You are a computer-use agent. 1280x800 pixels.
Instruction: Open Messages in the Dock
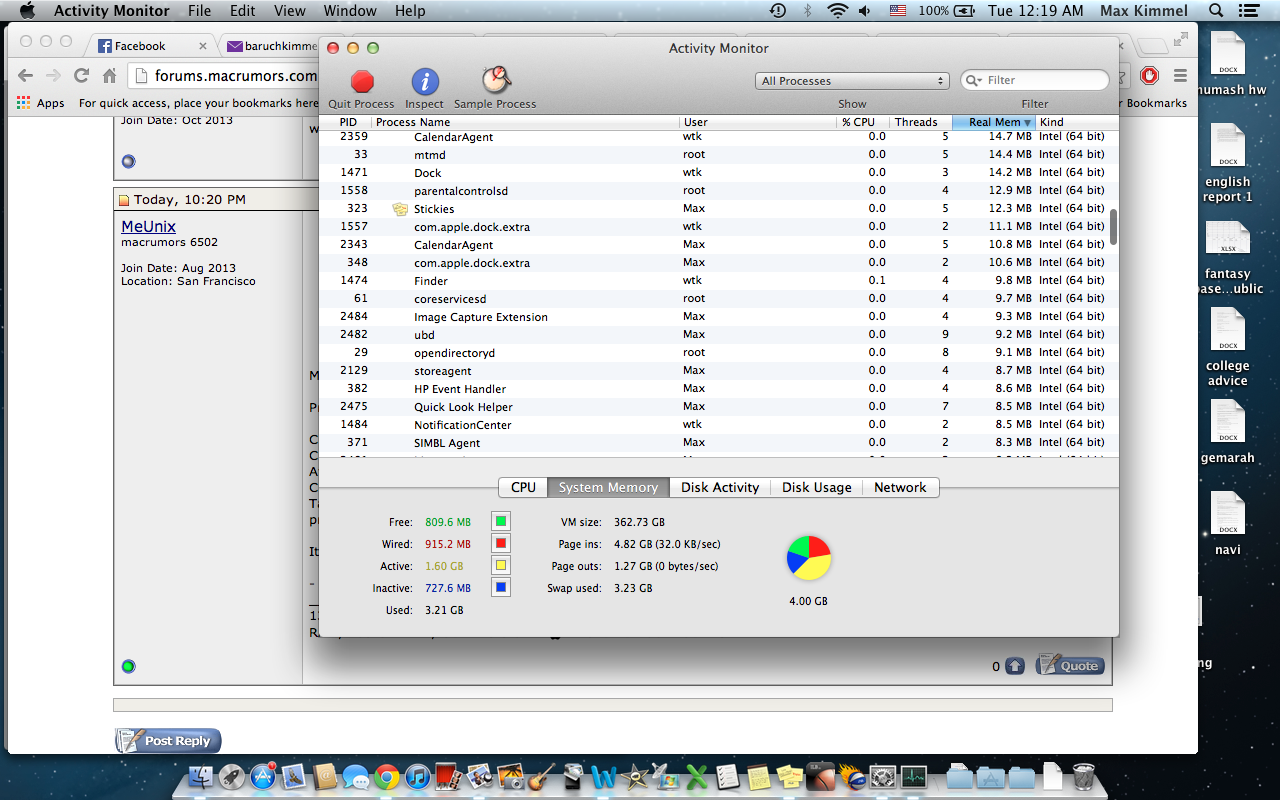coord(355,776)
